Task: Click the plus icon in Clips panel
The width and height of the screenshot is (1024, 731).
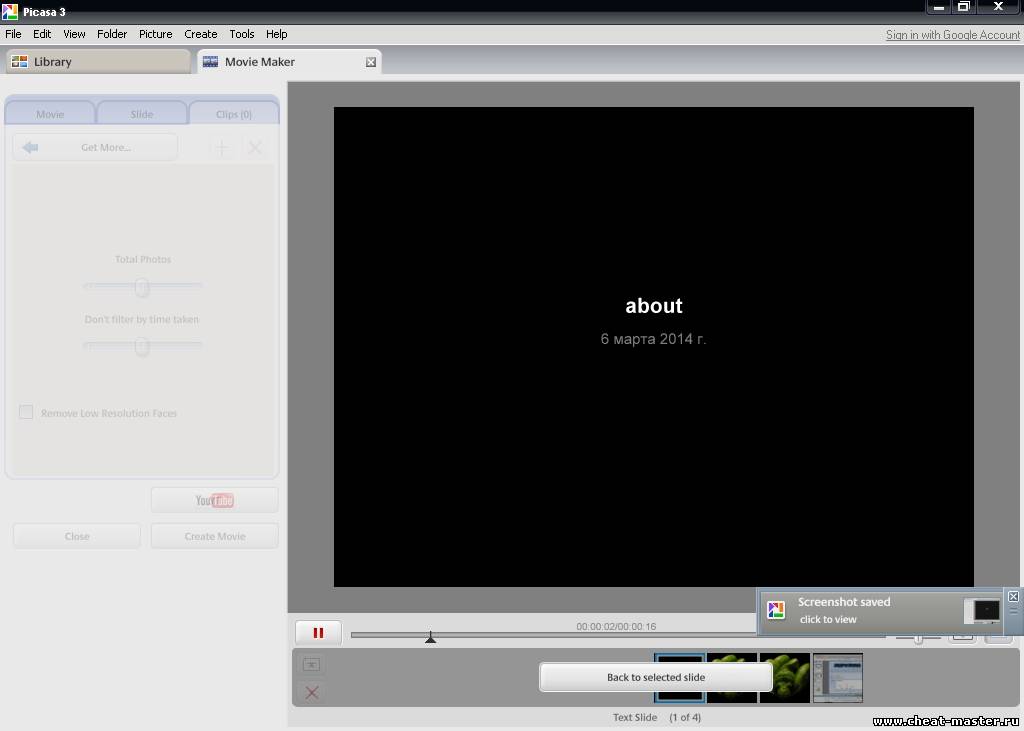Action: tap(221, 148)
